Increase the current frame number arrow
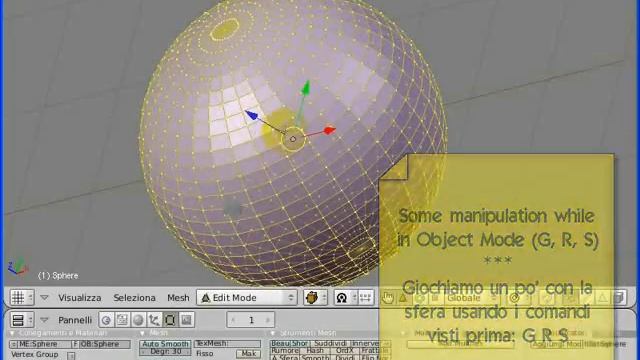Screen dimensions: 640x360 (x=268, y=320)
